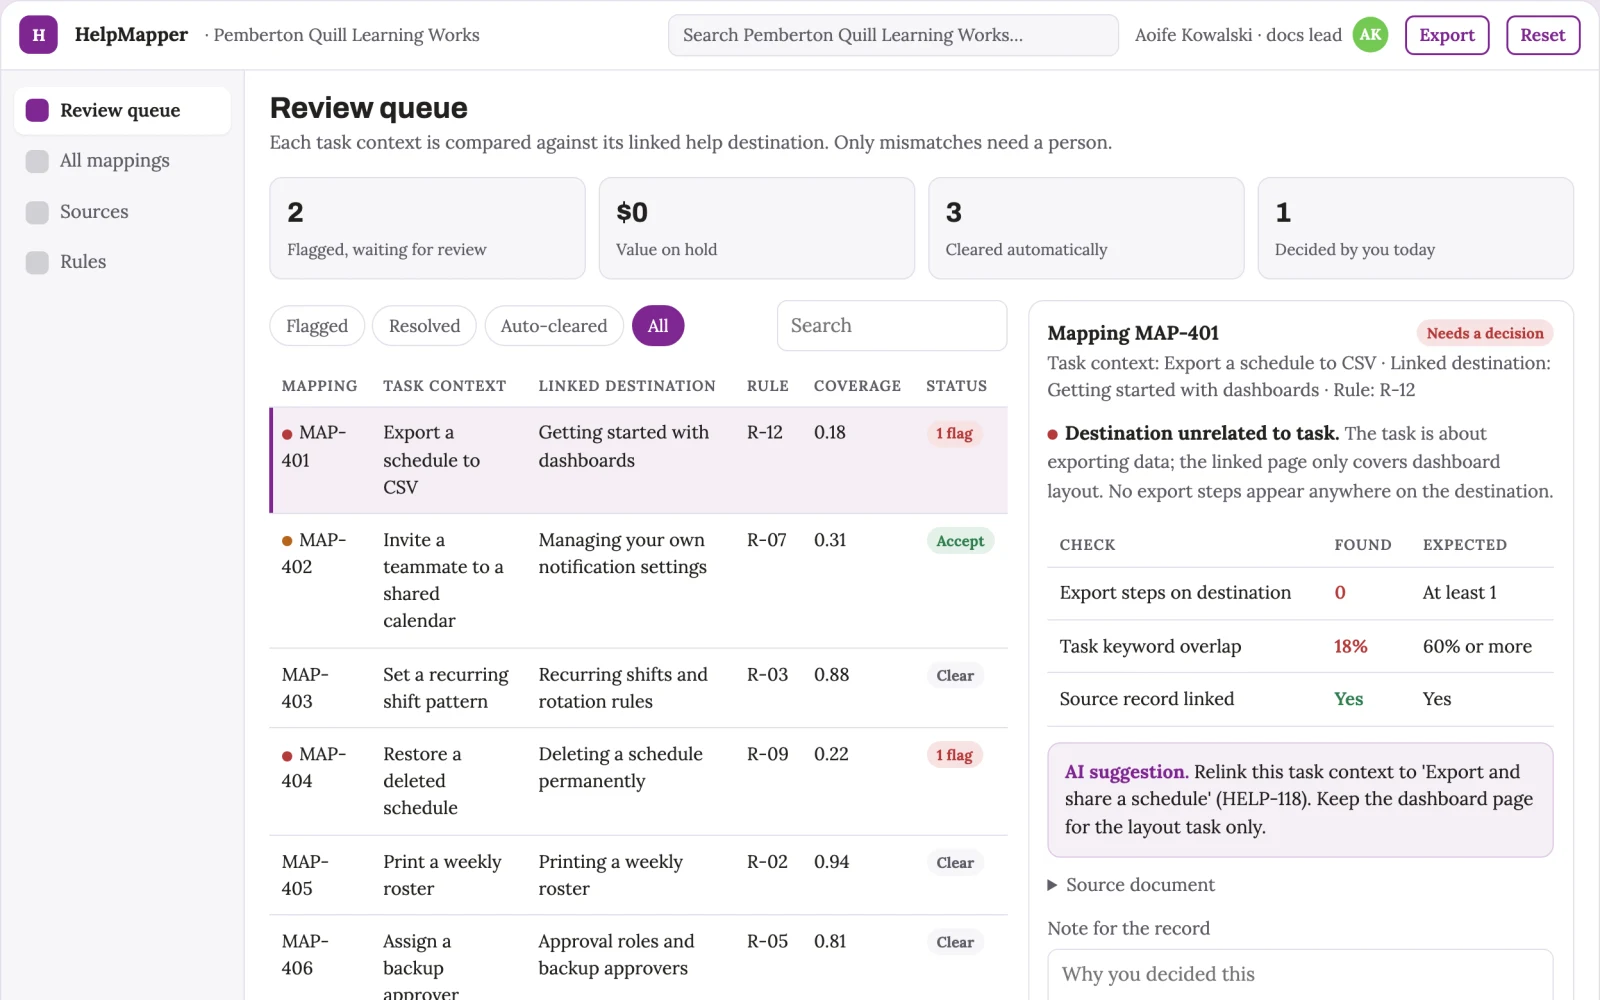Click 'Deleting a schedule permanently' destination

(621, 767)
